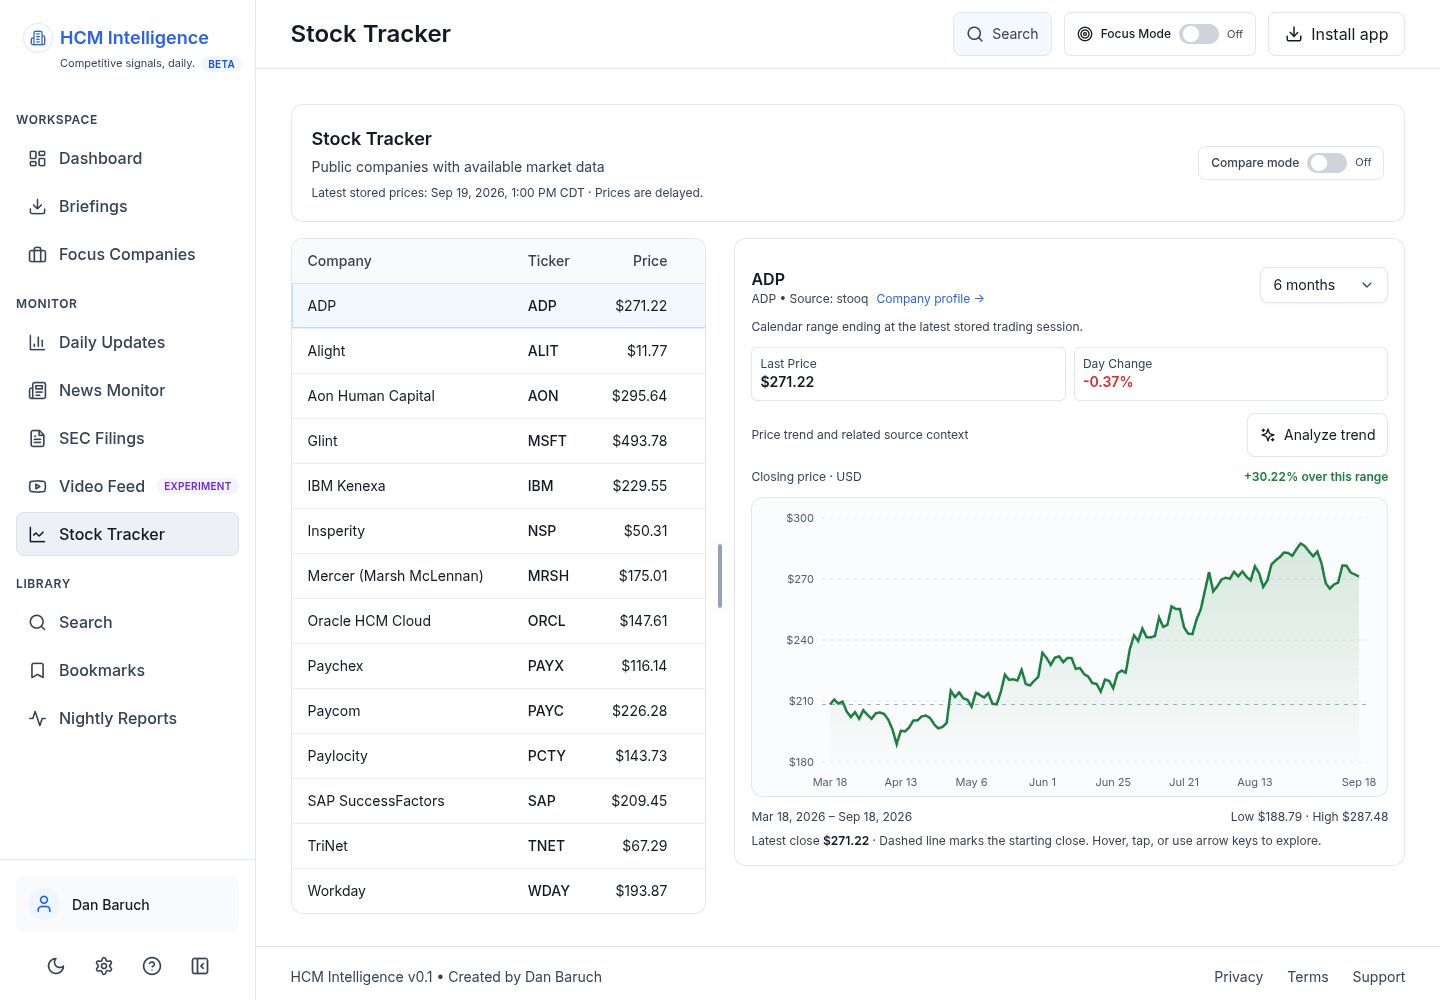The width and height of the screenshot is (1440, 1000).
Task: Click the Company column header
Action: pyautogui.click(x=339, y=261)
